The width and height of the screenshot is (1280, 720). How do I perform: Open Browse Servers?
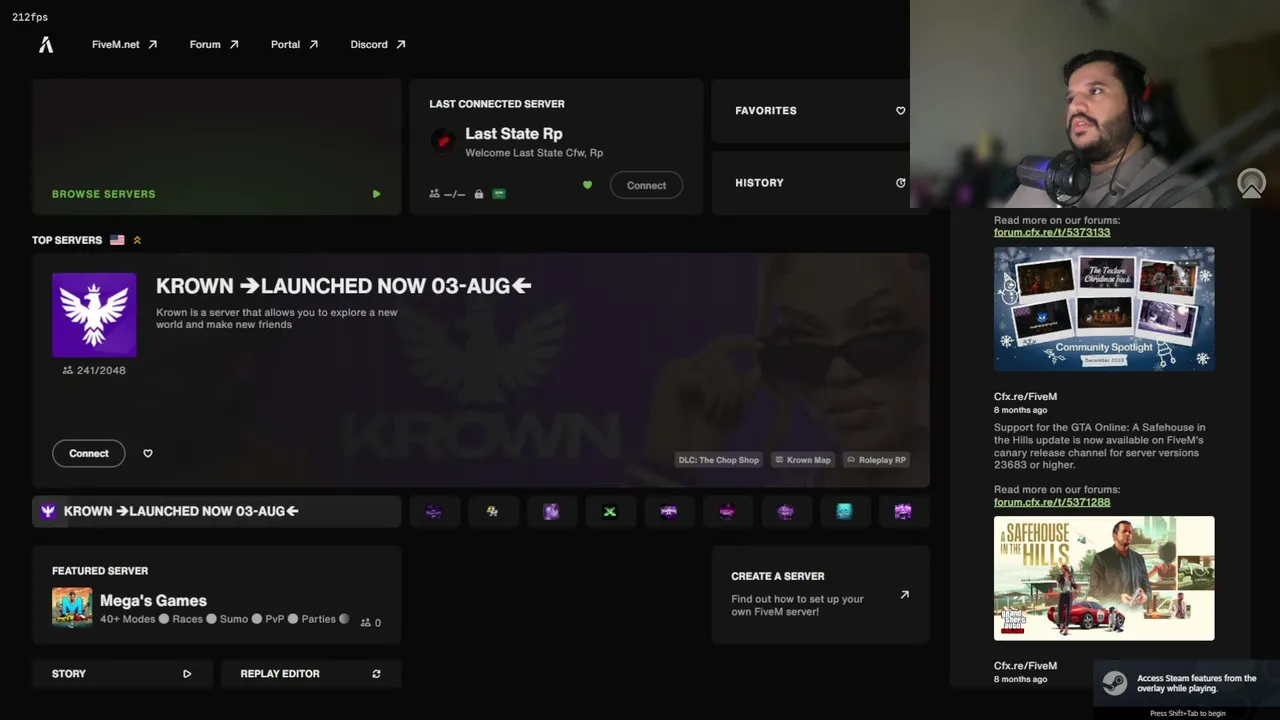[x=216, y=147]
